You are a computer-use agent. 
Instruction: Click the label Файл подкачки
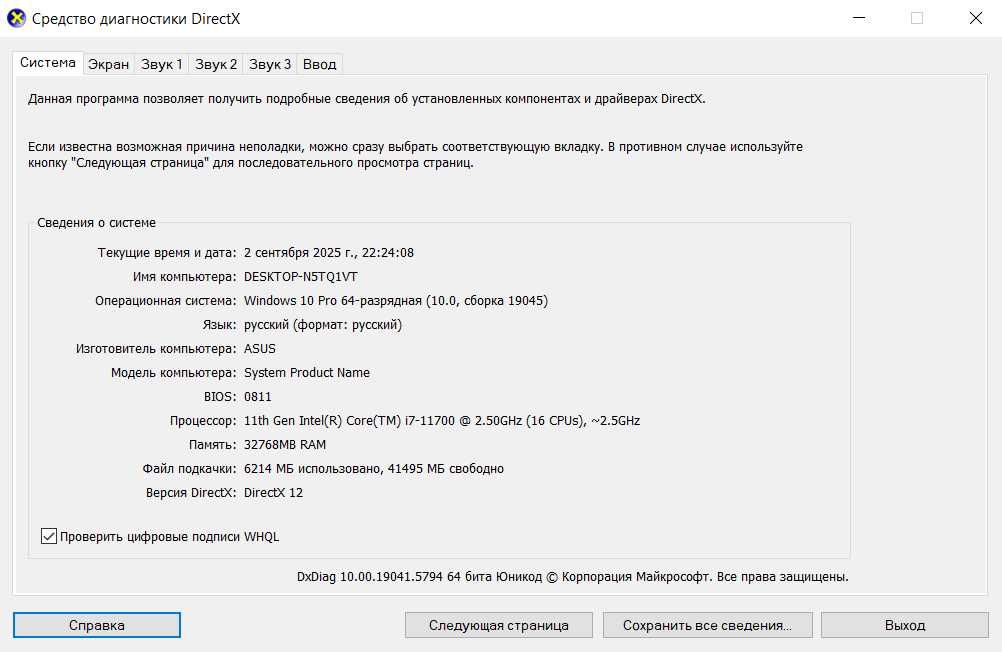click(189, 469)
